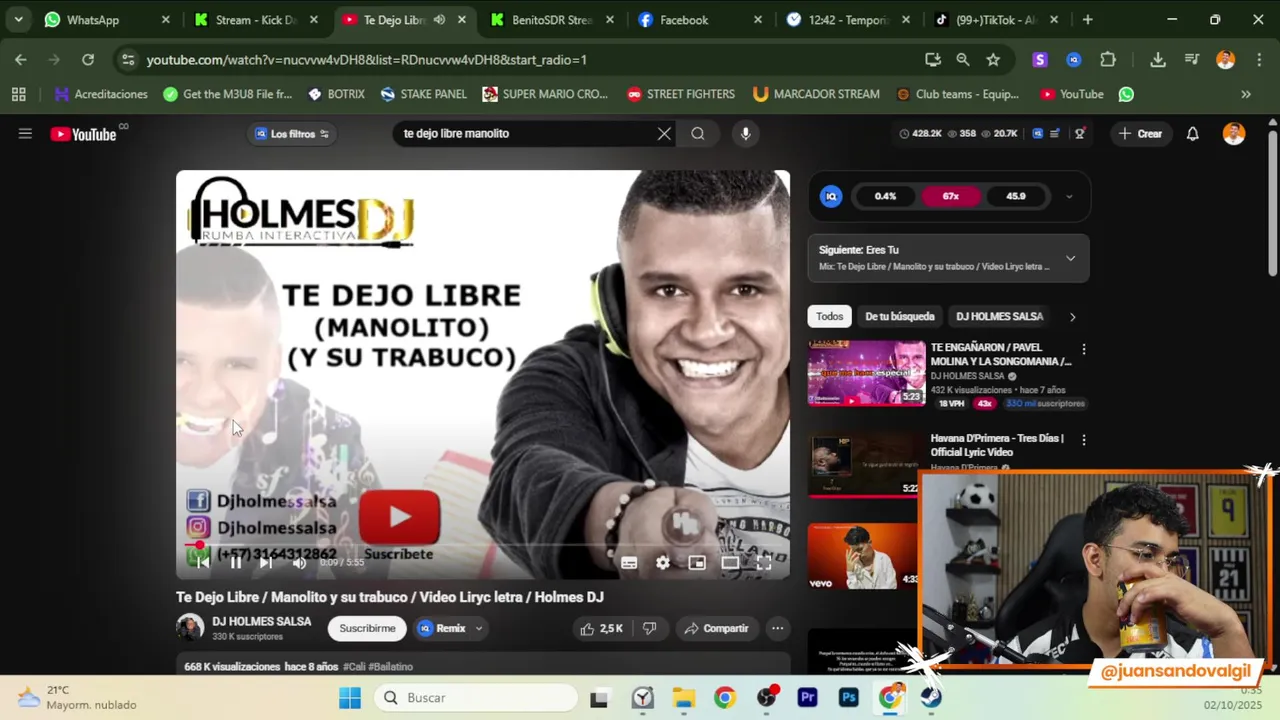Launch Photoshop from the taskbar
1280x720 pixels.
coord(849,698)
